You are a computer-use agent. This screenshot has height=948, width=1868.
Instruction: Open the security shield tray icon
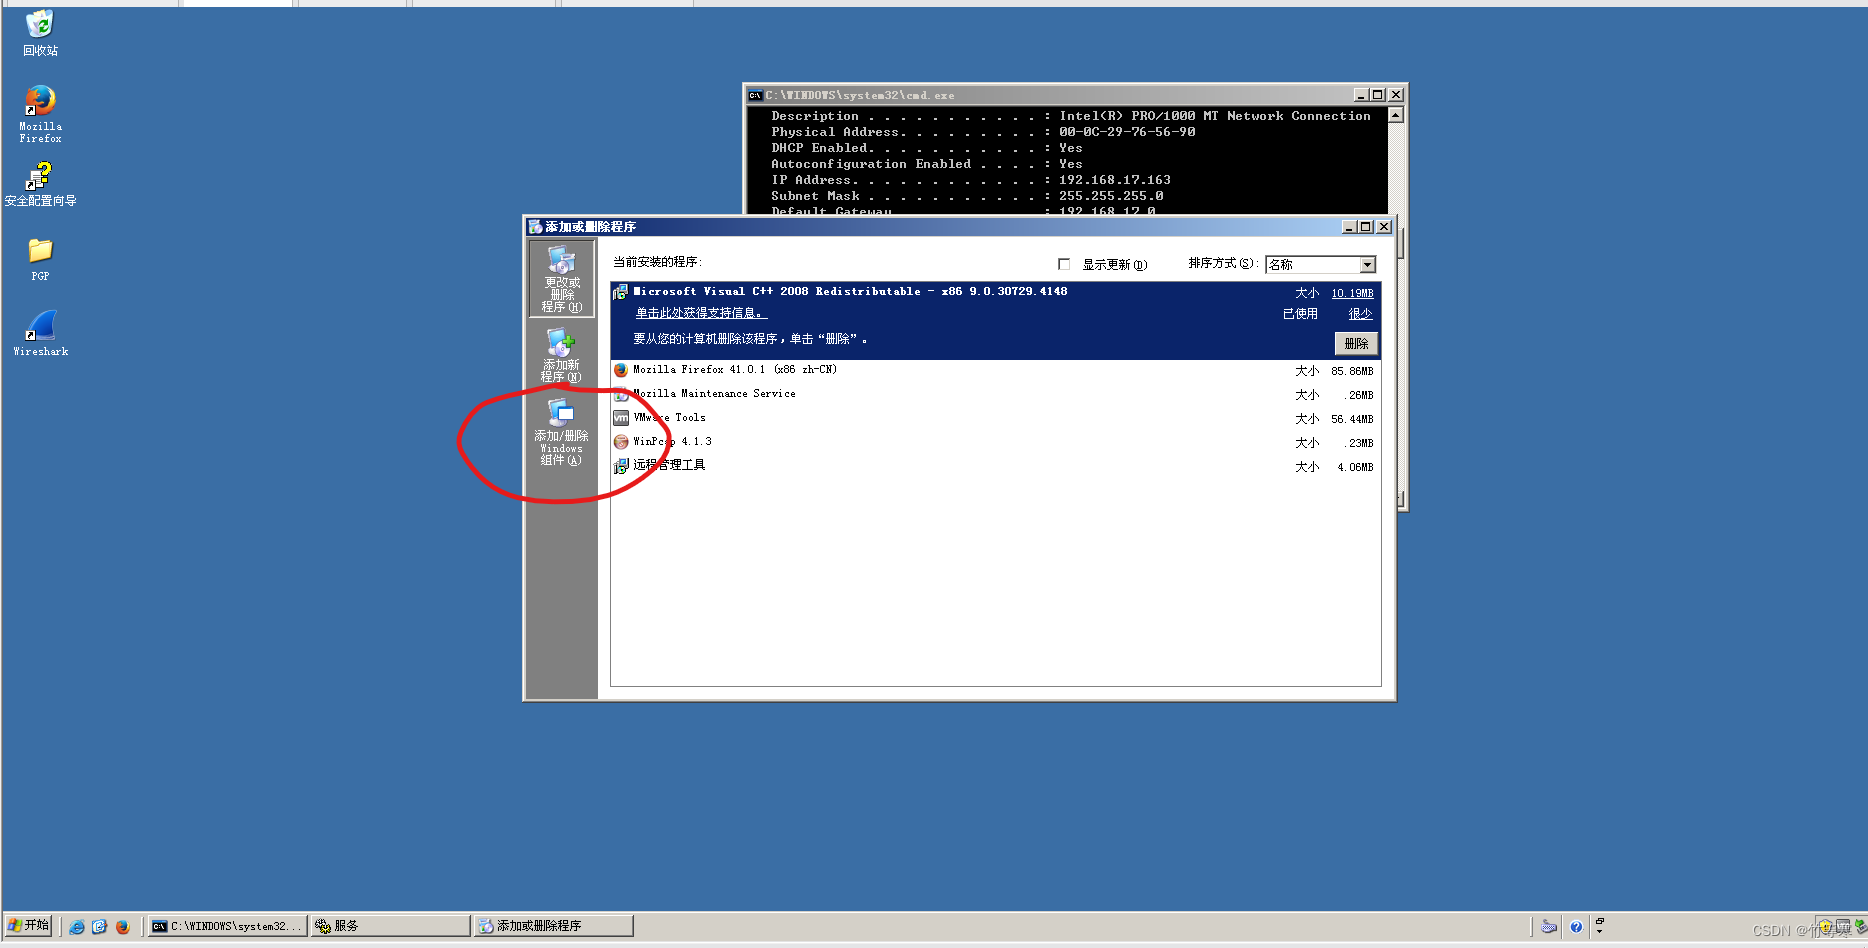(1825, 927)
